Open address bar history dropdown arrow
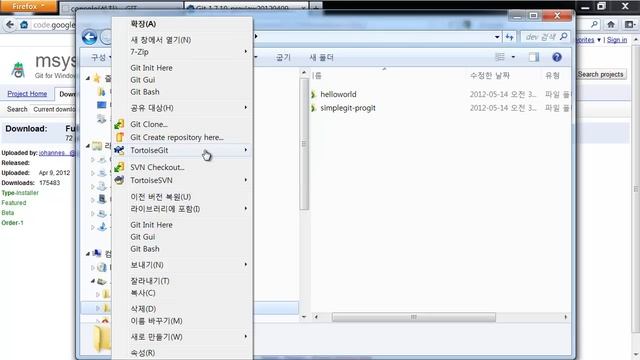The height and width of the screenshot is (360, 640). coord(497,37)
